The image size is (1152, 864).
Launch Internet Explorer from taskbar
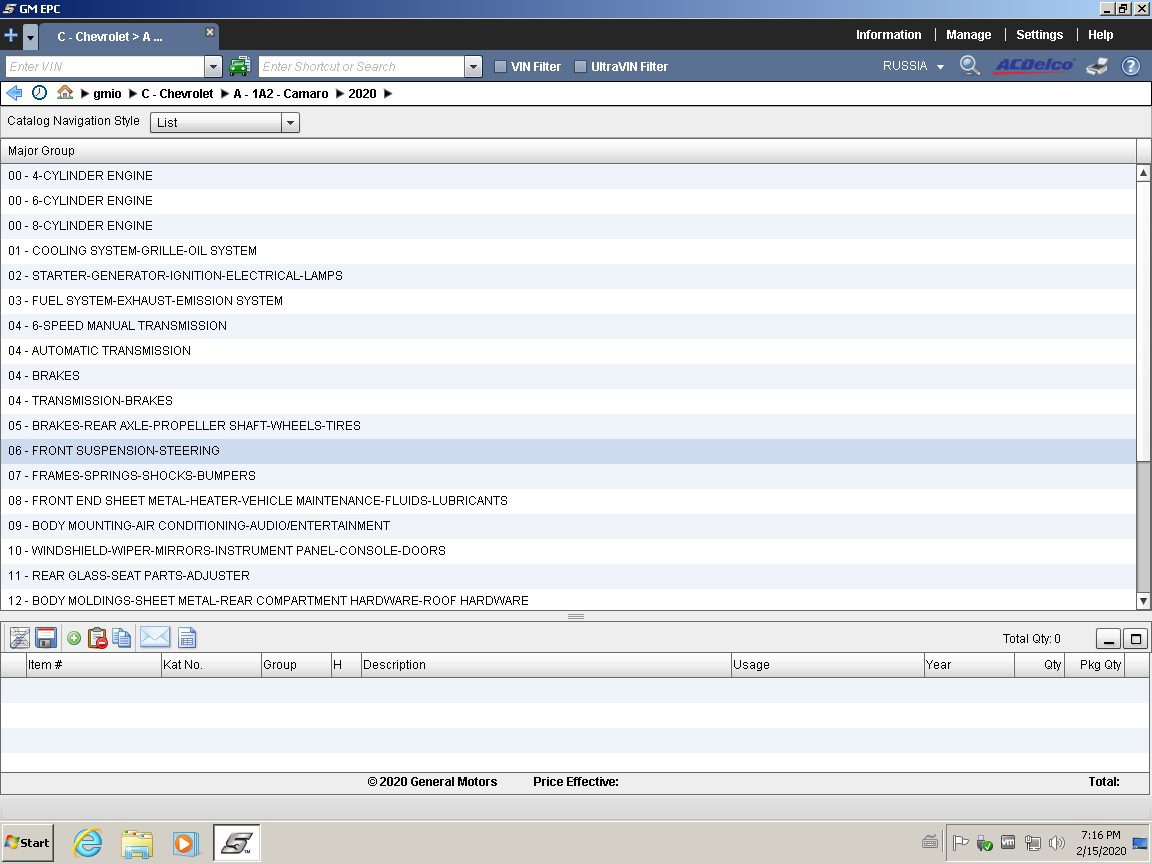[87, 843]
